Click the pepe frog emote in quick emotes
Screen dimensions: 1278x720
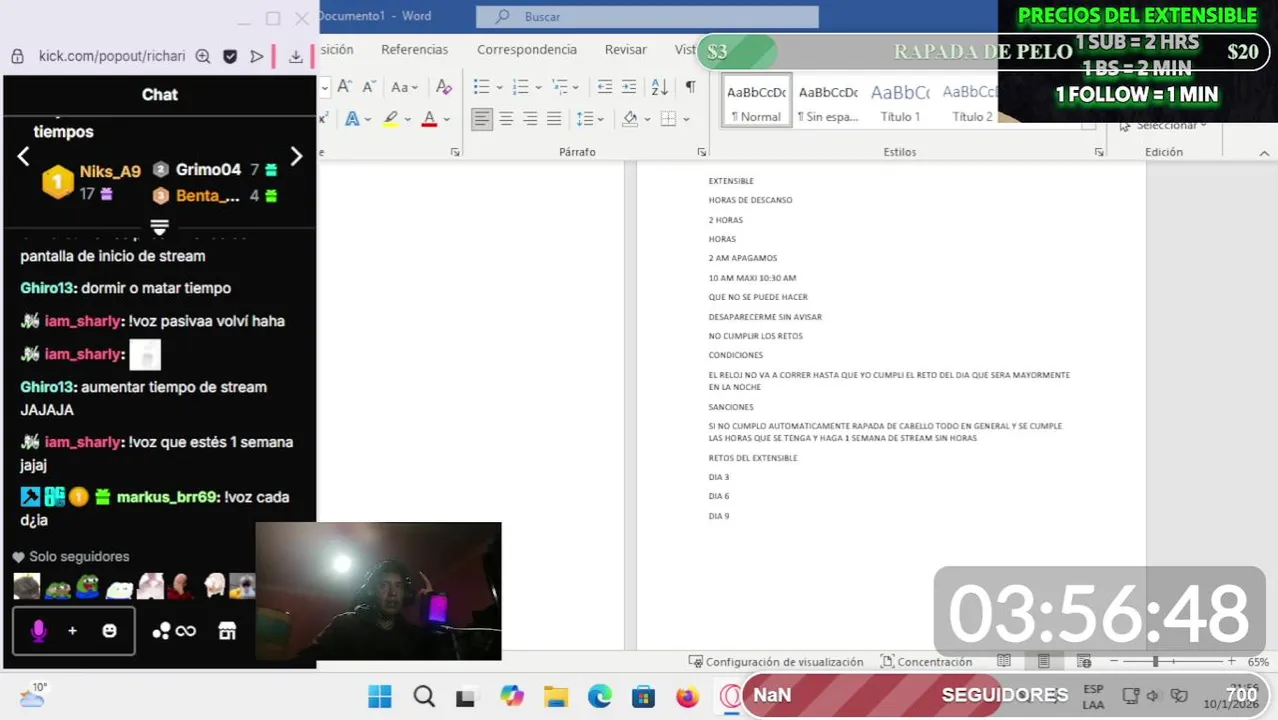(88, 587)
